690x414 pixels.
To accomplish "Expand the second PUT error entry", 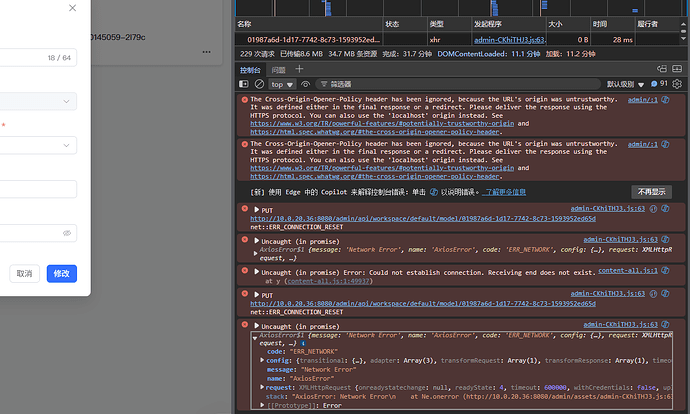I will click(257, 295).
